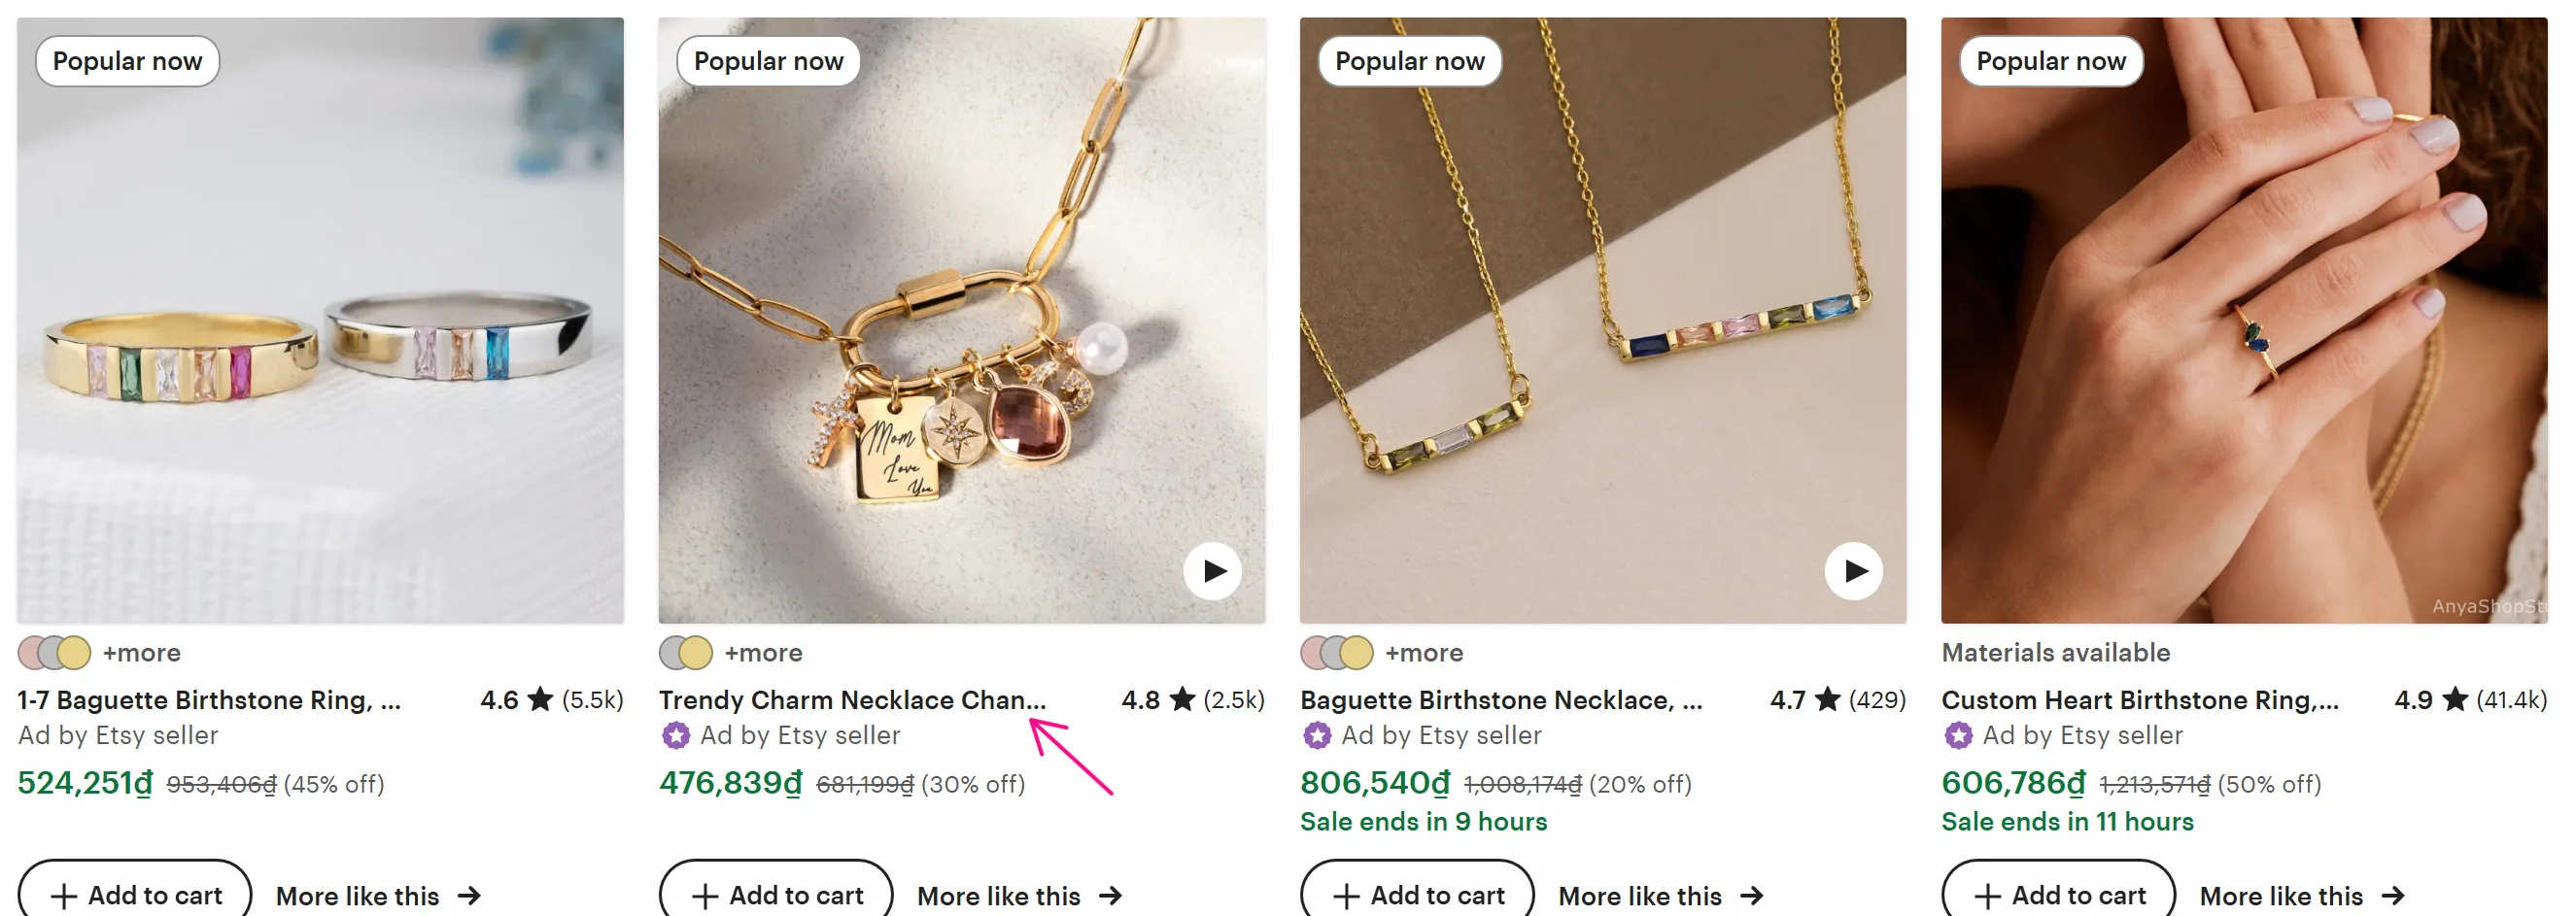The height and width of the screenshot is (916, 2576).
Task: Open More like this for Trendy Charm Necklace
Action: coord(1018,896)
